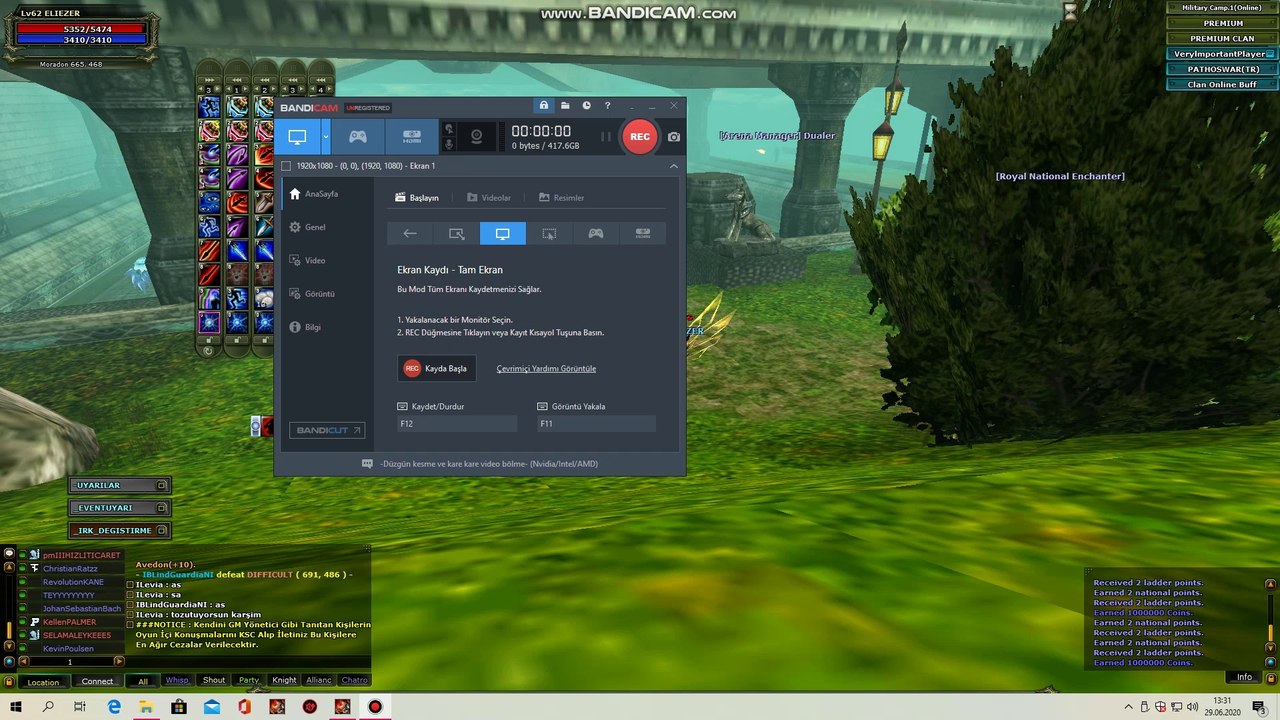Select Bandicam screen recording mode button
Image resolution: width=1280 pixels, height=720 pixels.
(x=297, y=137)
